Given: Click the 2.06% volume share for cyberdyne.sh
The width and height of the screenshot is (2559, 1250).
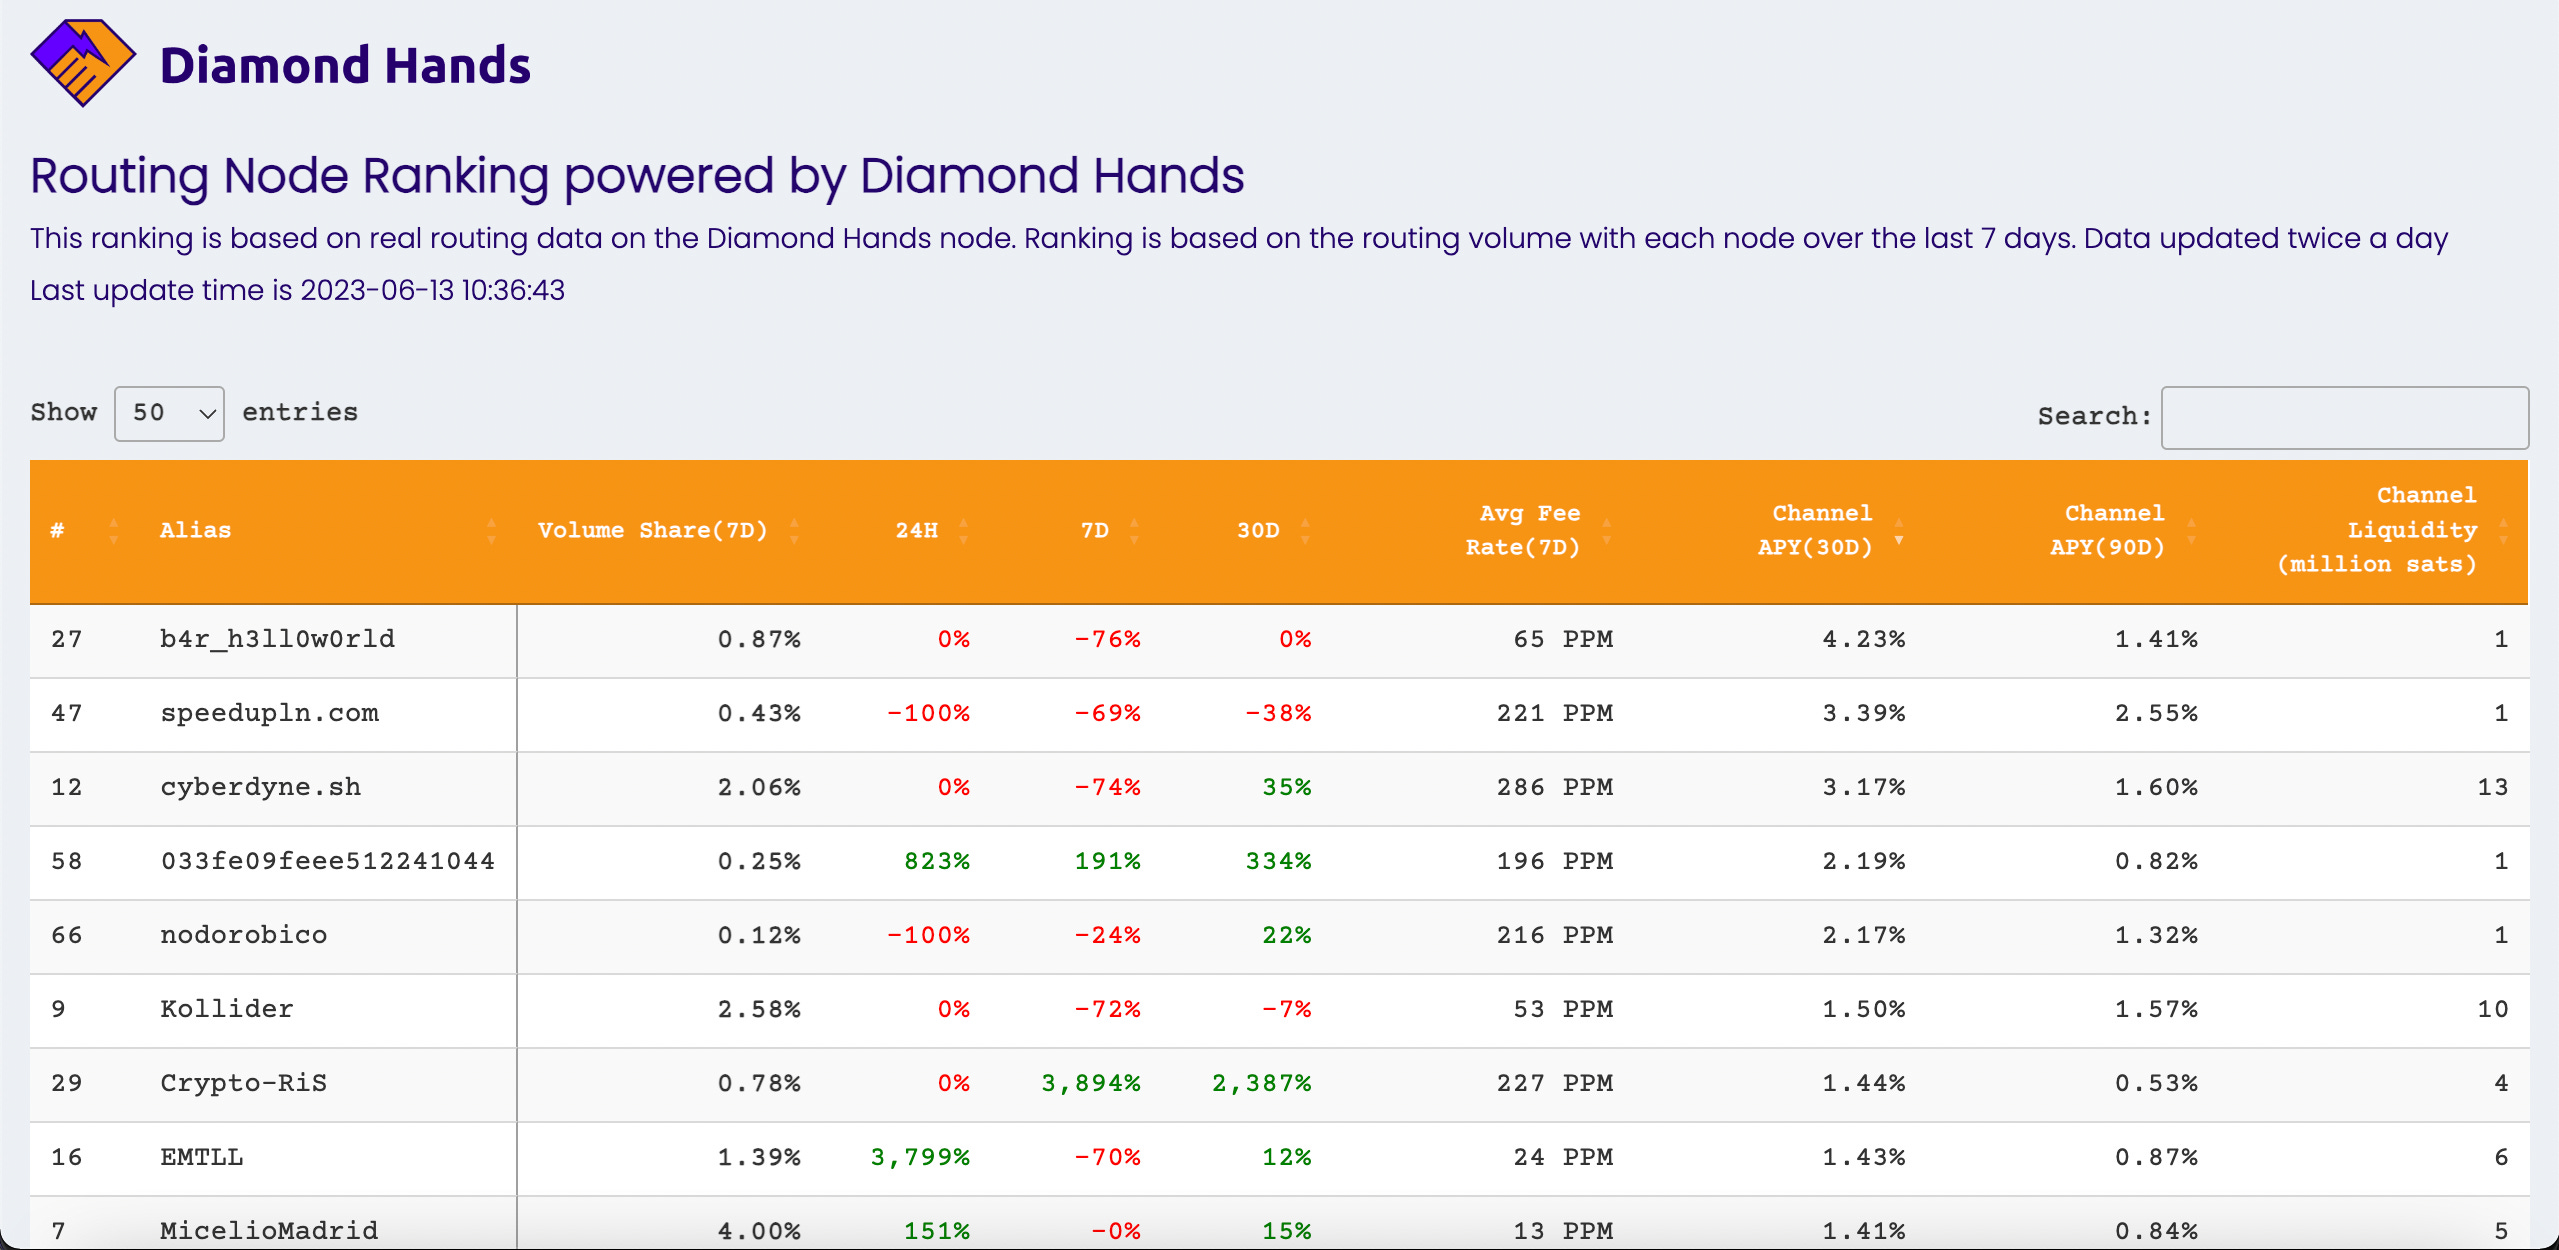Looking at the screenshot, I should point(759,788).
